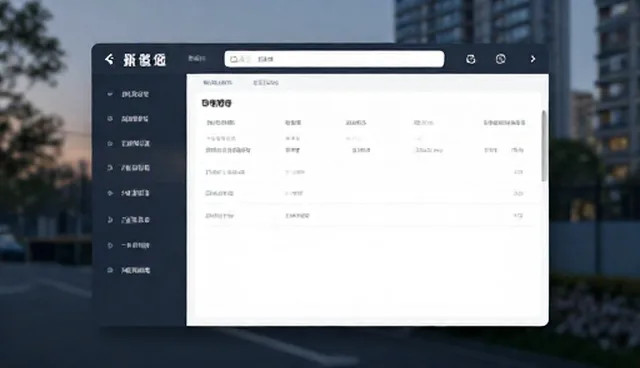This screenshot has width=640, height=368.
Task: Click the right chevron in the header bar
Action: coord(533,59)
